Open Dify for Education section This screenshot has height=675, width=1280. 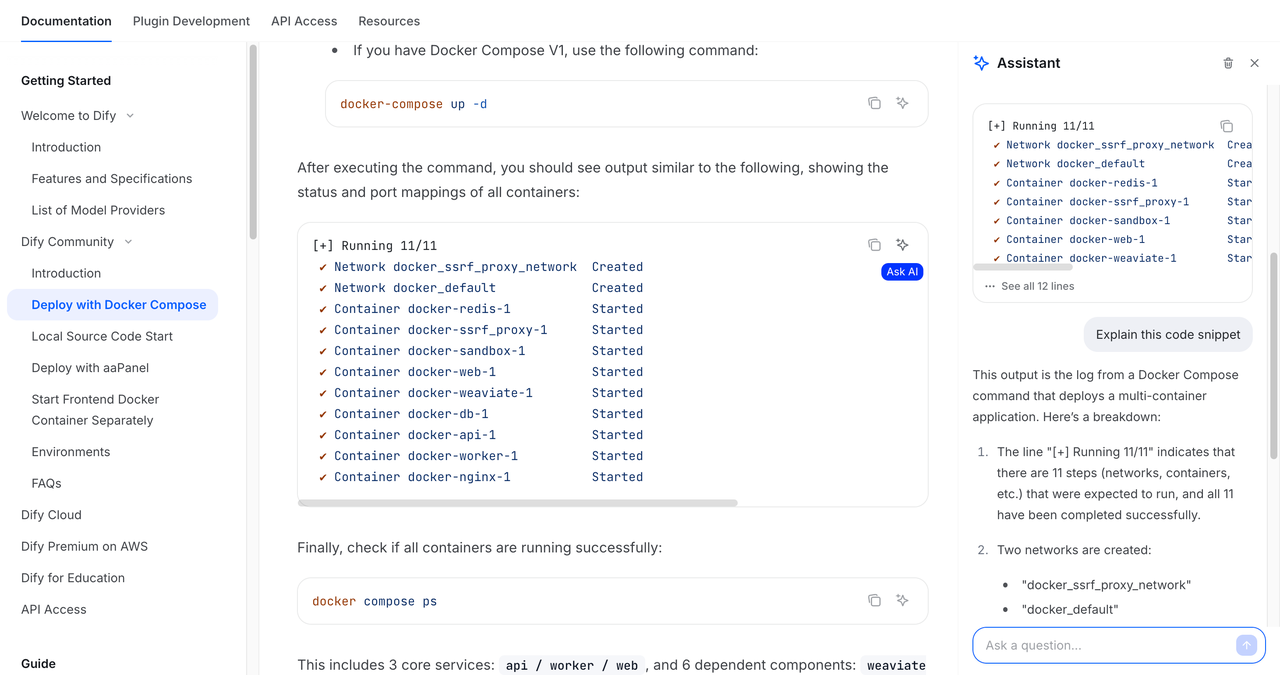tap(73, 578)
